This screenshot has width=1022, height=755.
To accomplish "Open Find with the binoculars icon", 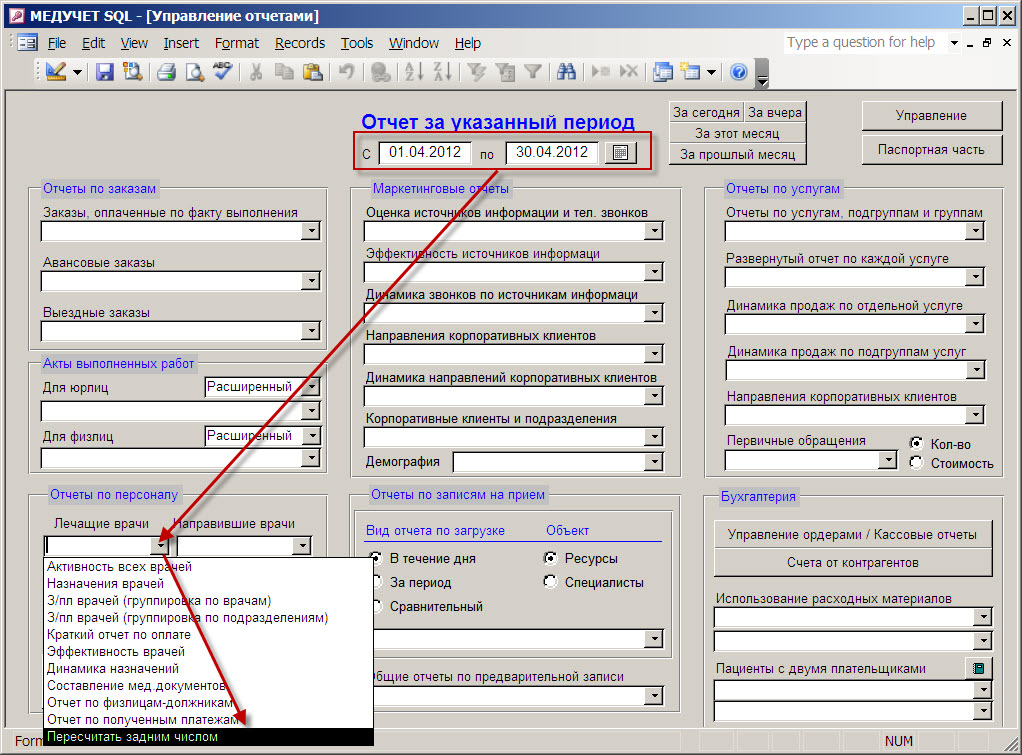I will [x=566, y=72].
